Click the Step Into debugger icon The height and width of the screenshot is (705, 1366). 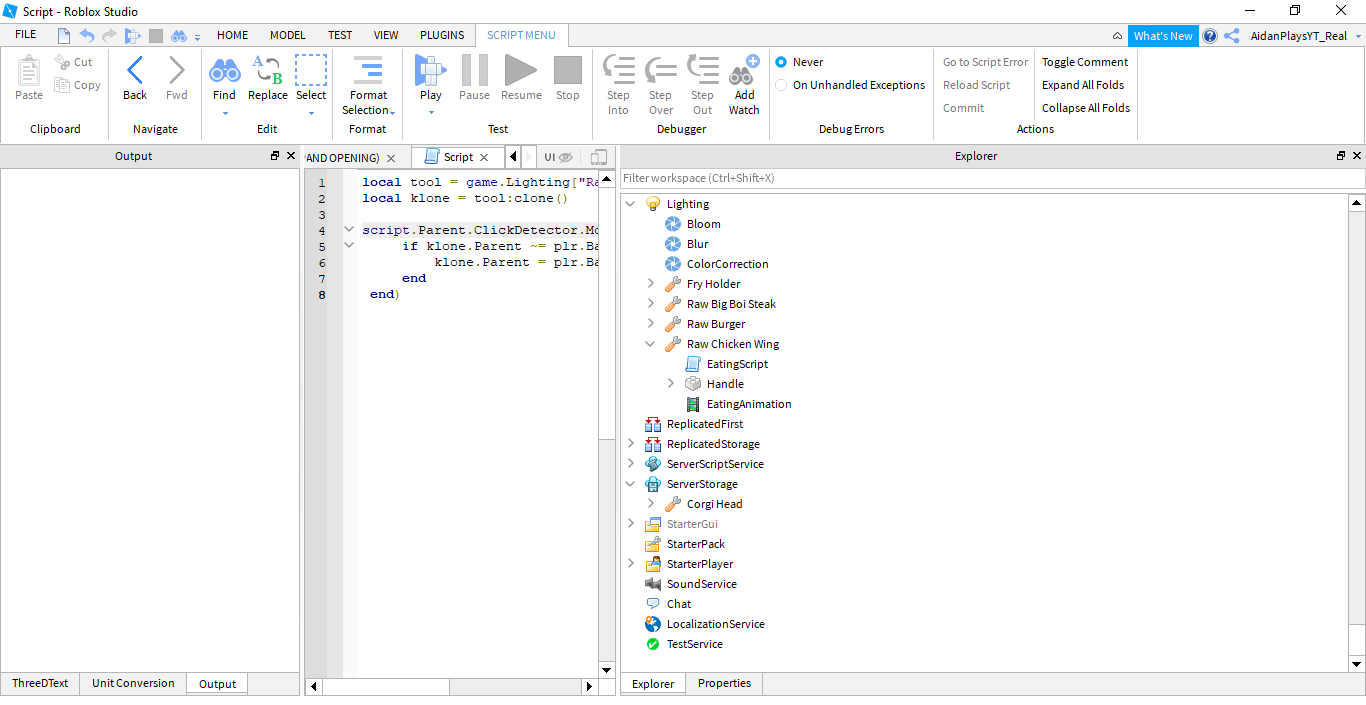(x=618, y=71)
